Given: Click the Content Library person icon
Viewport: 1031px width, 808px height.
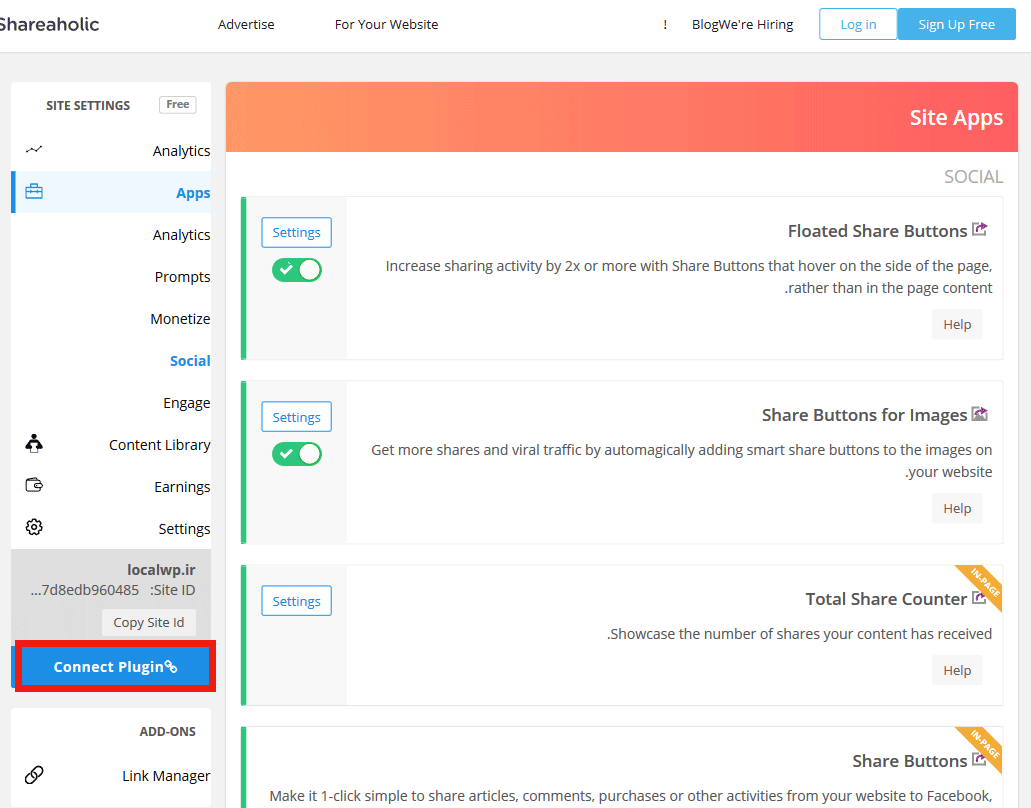Looking at the screenshot, I should [34, 444].
